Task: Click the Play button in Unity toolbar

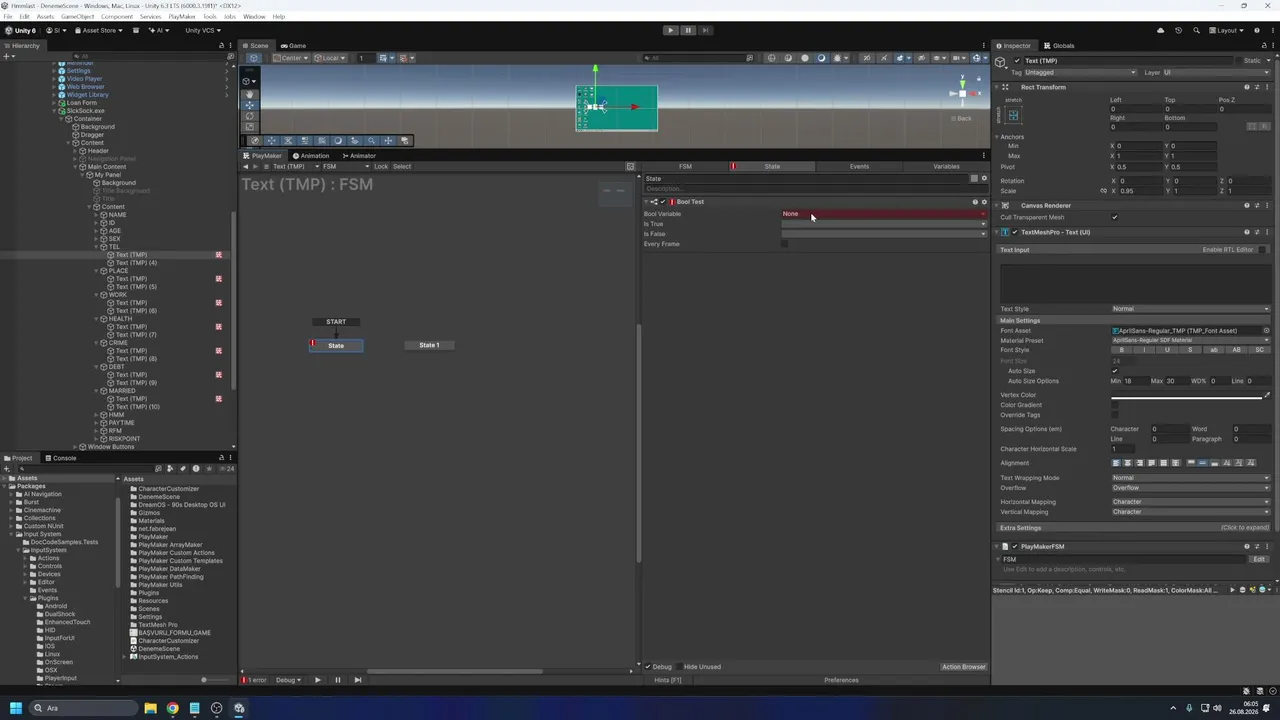Action: click(670, 30)
